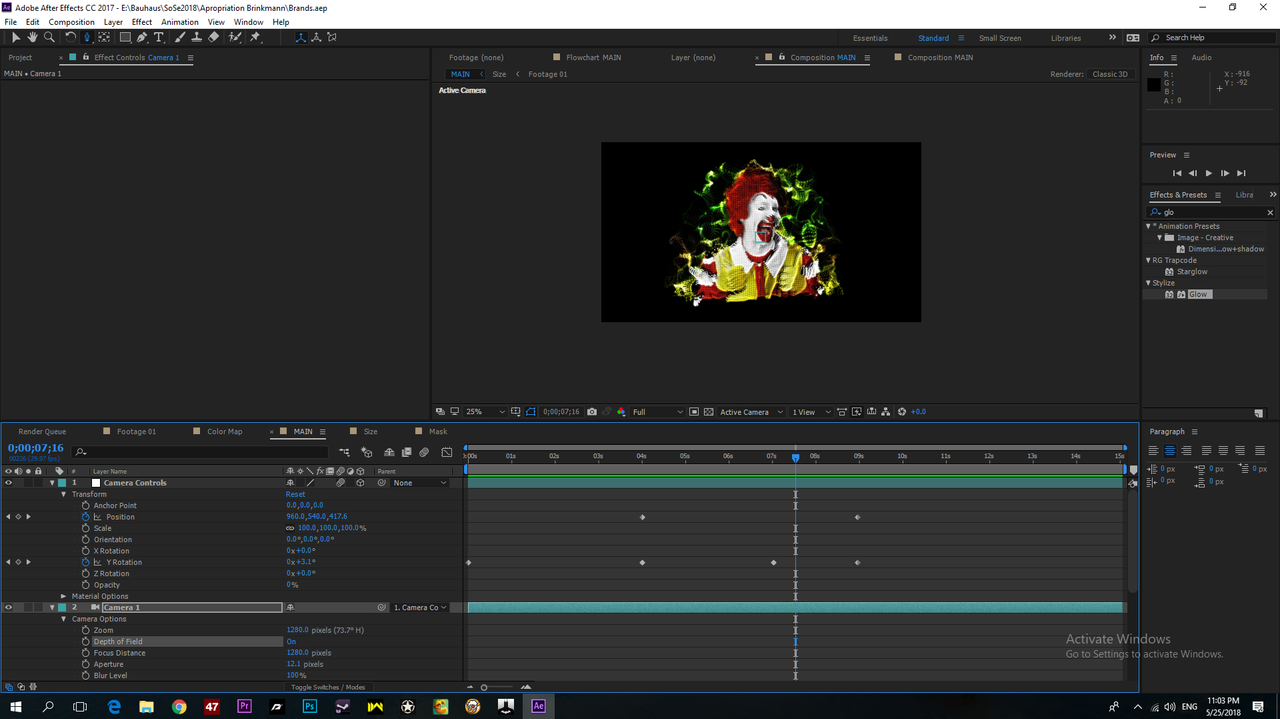Toggle Region of Interest in the viewer

pyautogui.click(x=694, y=412)
